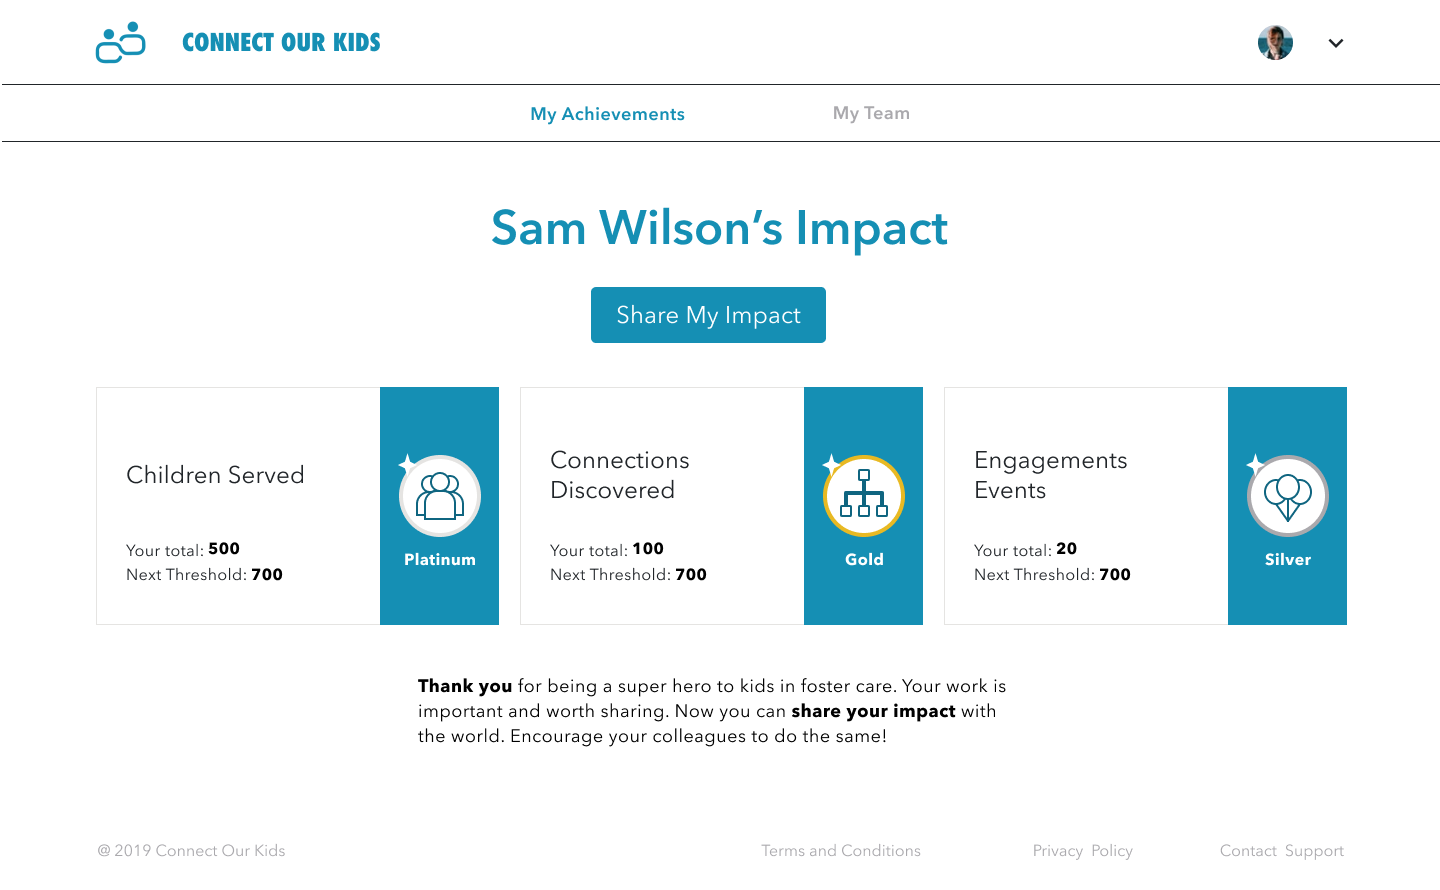1440x890 pixels.
Task: Open the Privacy Policy link
Action: click(x=1082, y=850)
